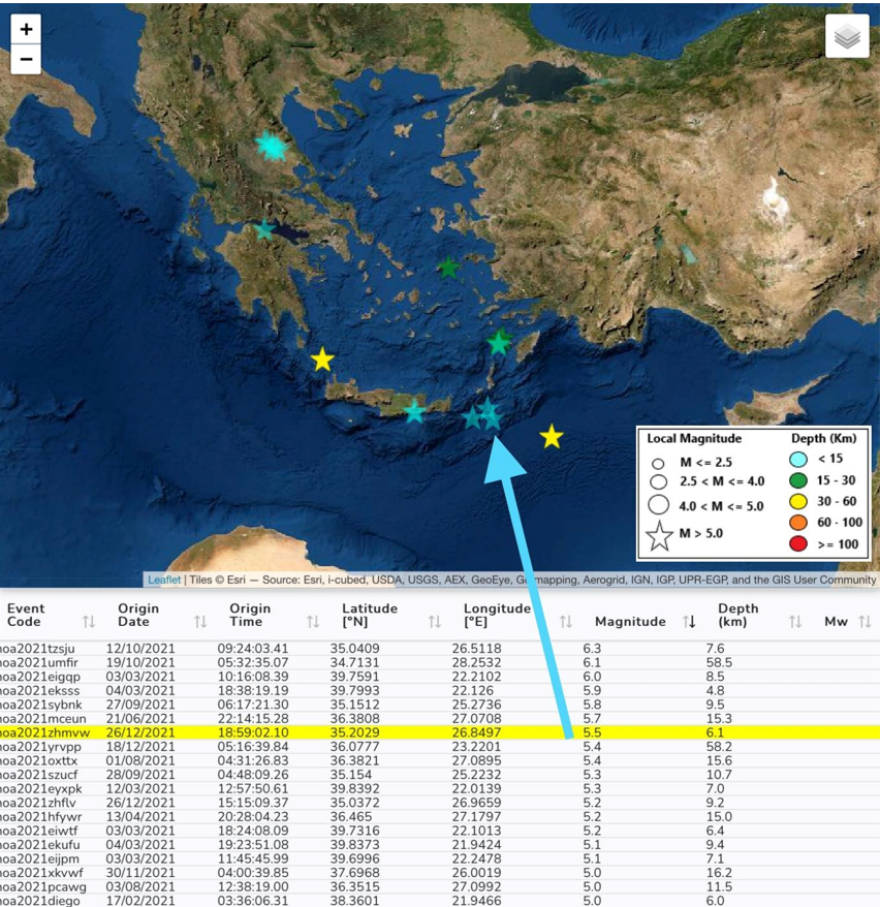Sort by Latitude column header
This screenshot has width=880, height=907.
[370, 615]
